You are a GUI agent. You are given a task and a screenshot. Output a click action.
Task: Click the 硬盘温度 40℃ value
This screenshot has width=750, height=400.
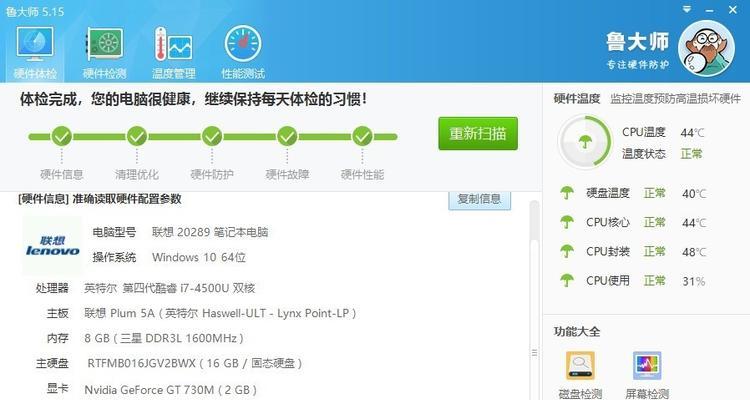pyautogui.click(x=694, y=193)
